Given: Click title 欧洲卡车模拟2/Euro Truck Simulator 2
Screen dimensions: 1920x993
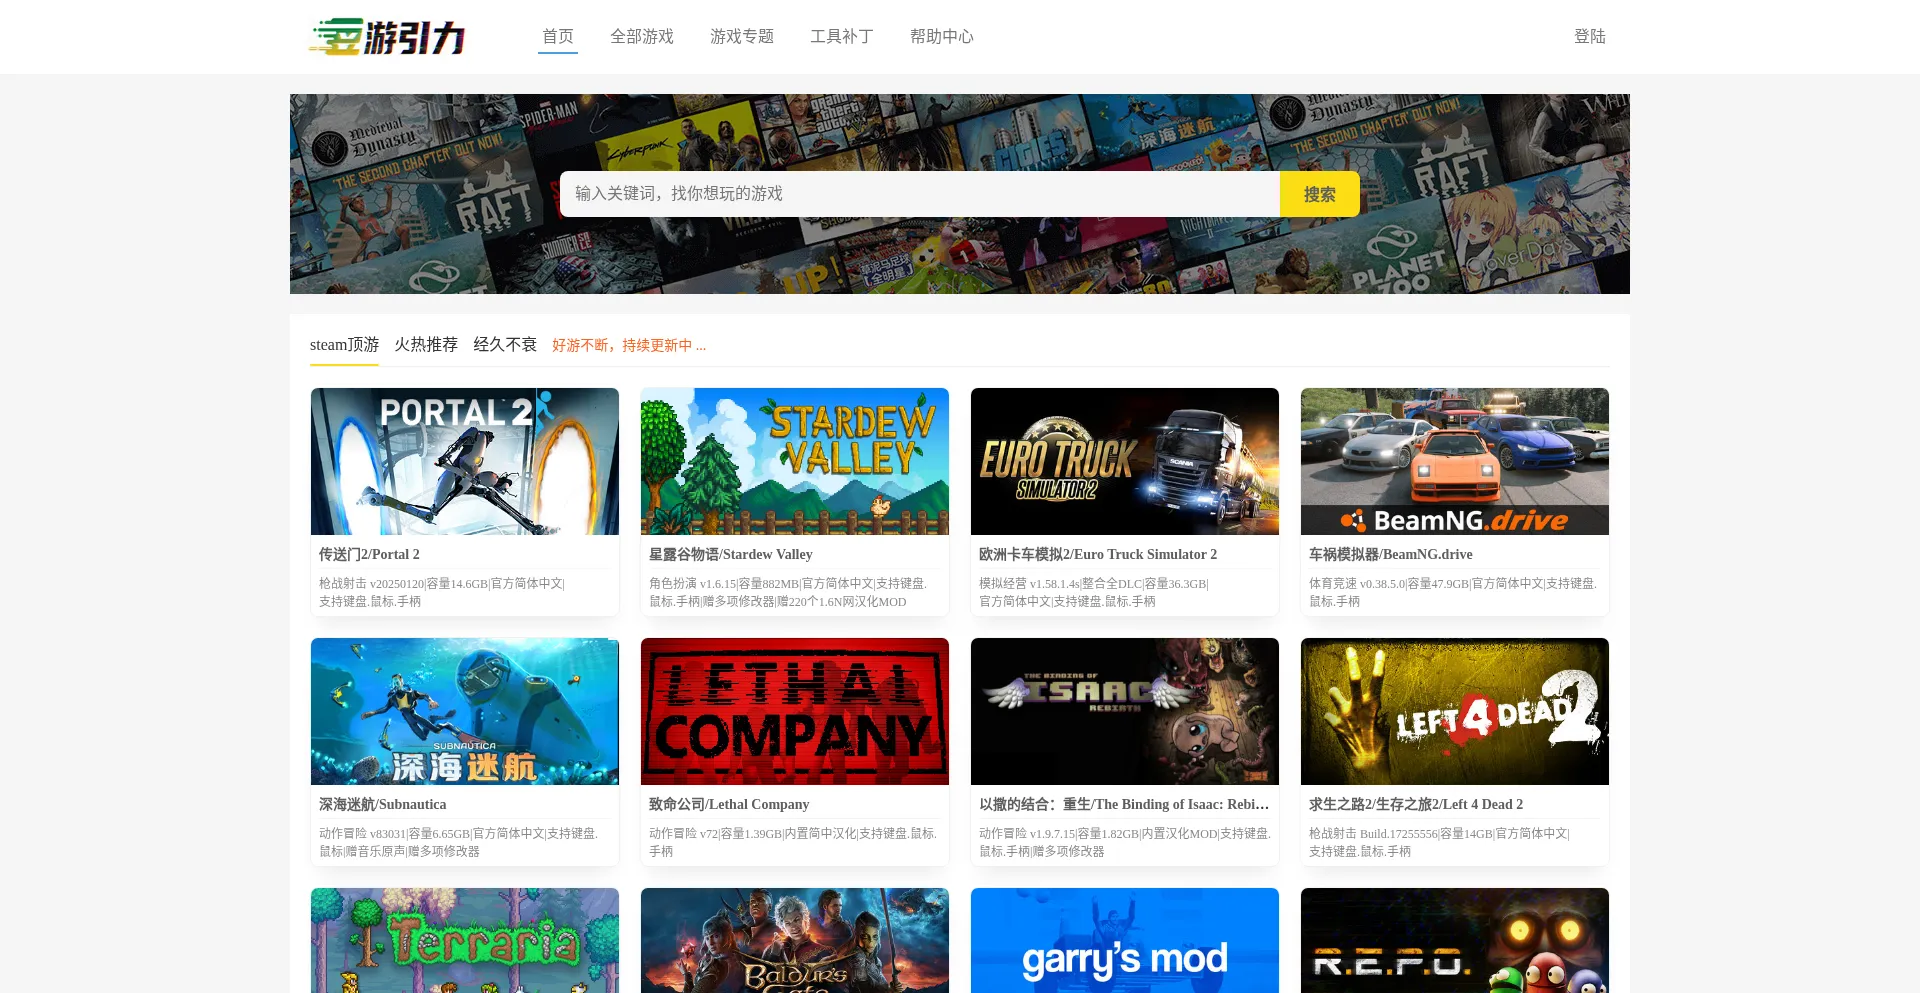Looking at the screenshot, I should (x=1098, y=554).
